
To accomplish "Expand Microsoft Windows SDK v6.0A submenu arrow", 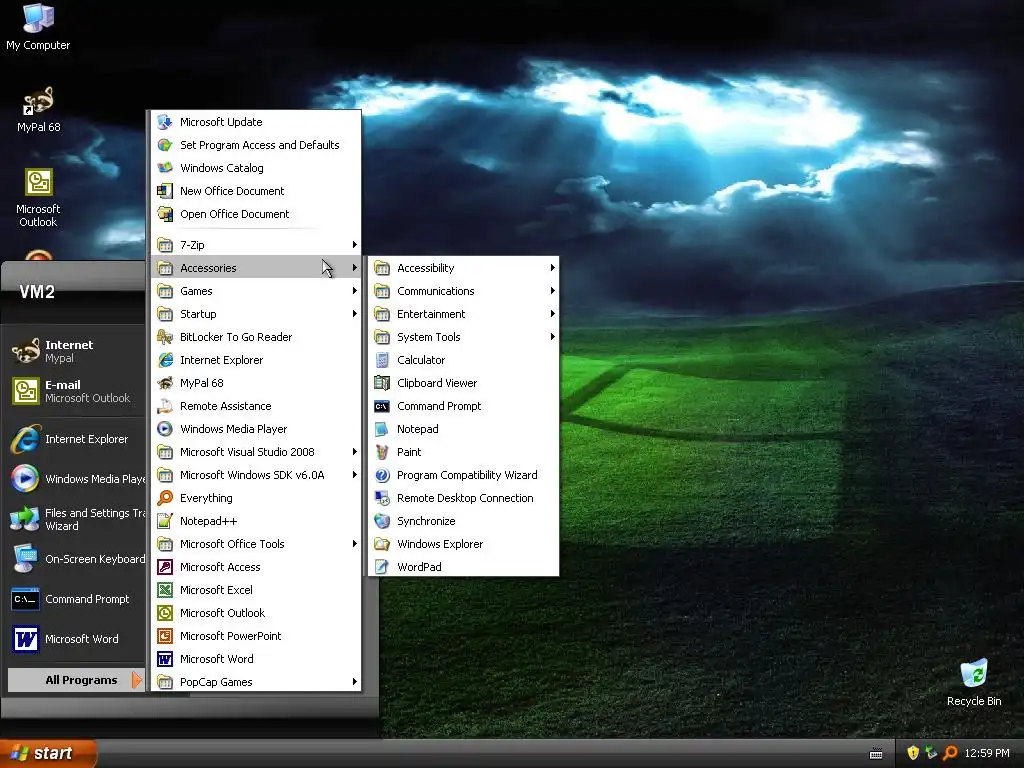I will click(355, 475).
